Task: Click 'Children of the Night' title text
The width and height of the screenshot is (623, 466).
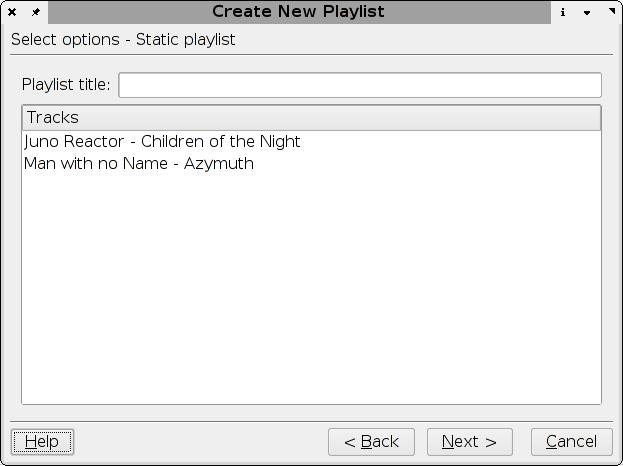Action: pos(220,142)
